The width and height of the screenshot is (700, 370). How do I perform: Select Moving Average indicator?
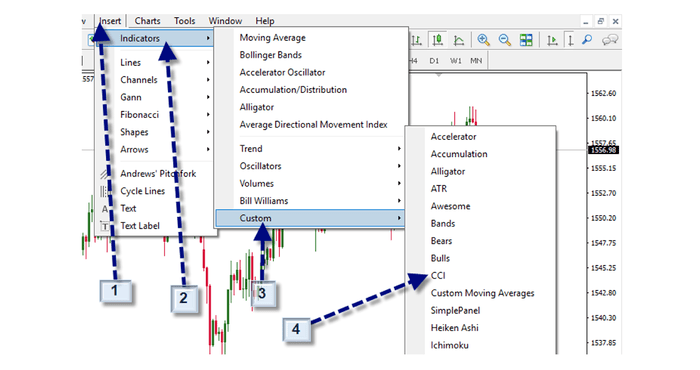pos(272,38)
